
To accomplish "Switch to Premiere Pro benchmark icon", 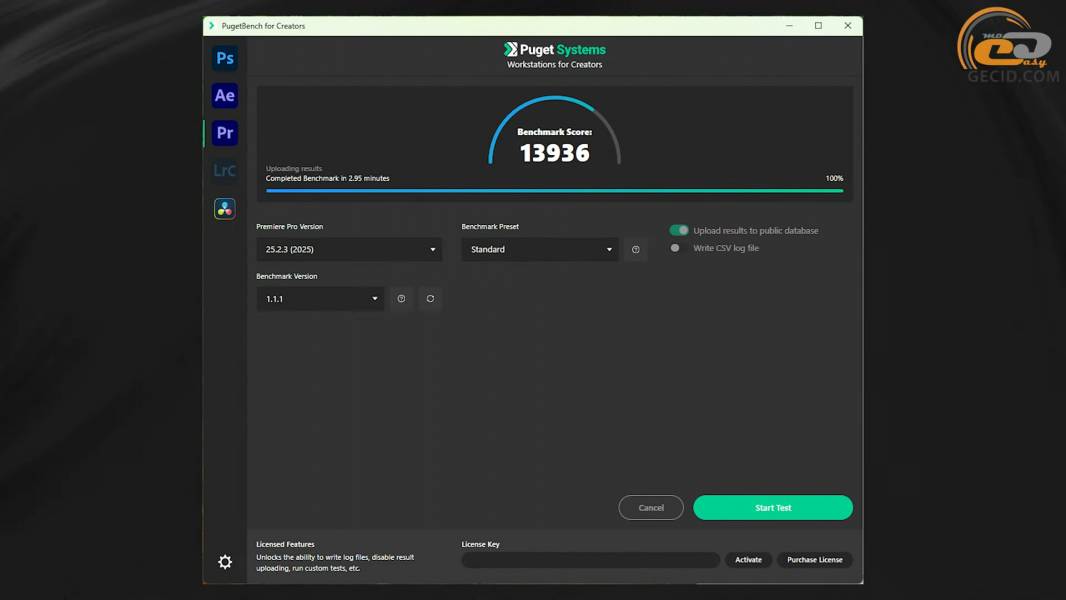I will click(225, 133).
